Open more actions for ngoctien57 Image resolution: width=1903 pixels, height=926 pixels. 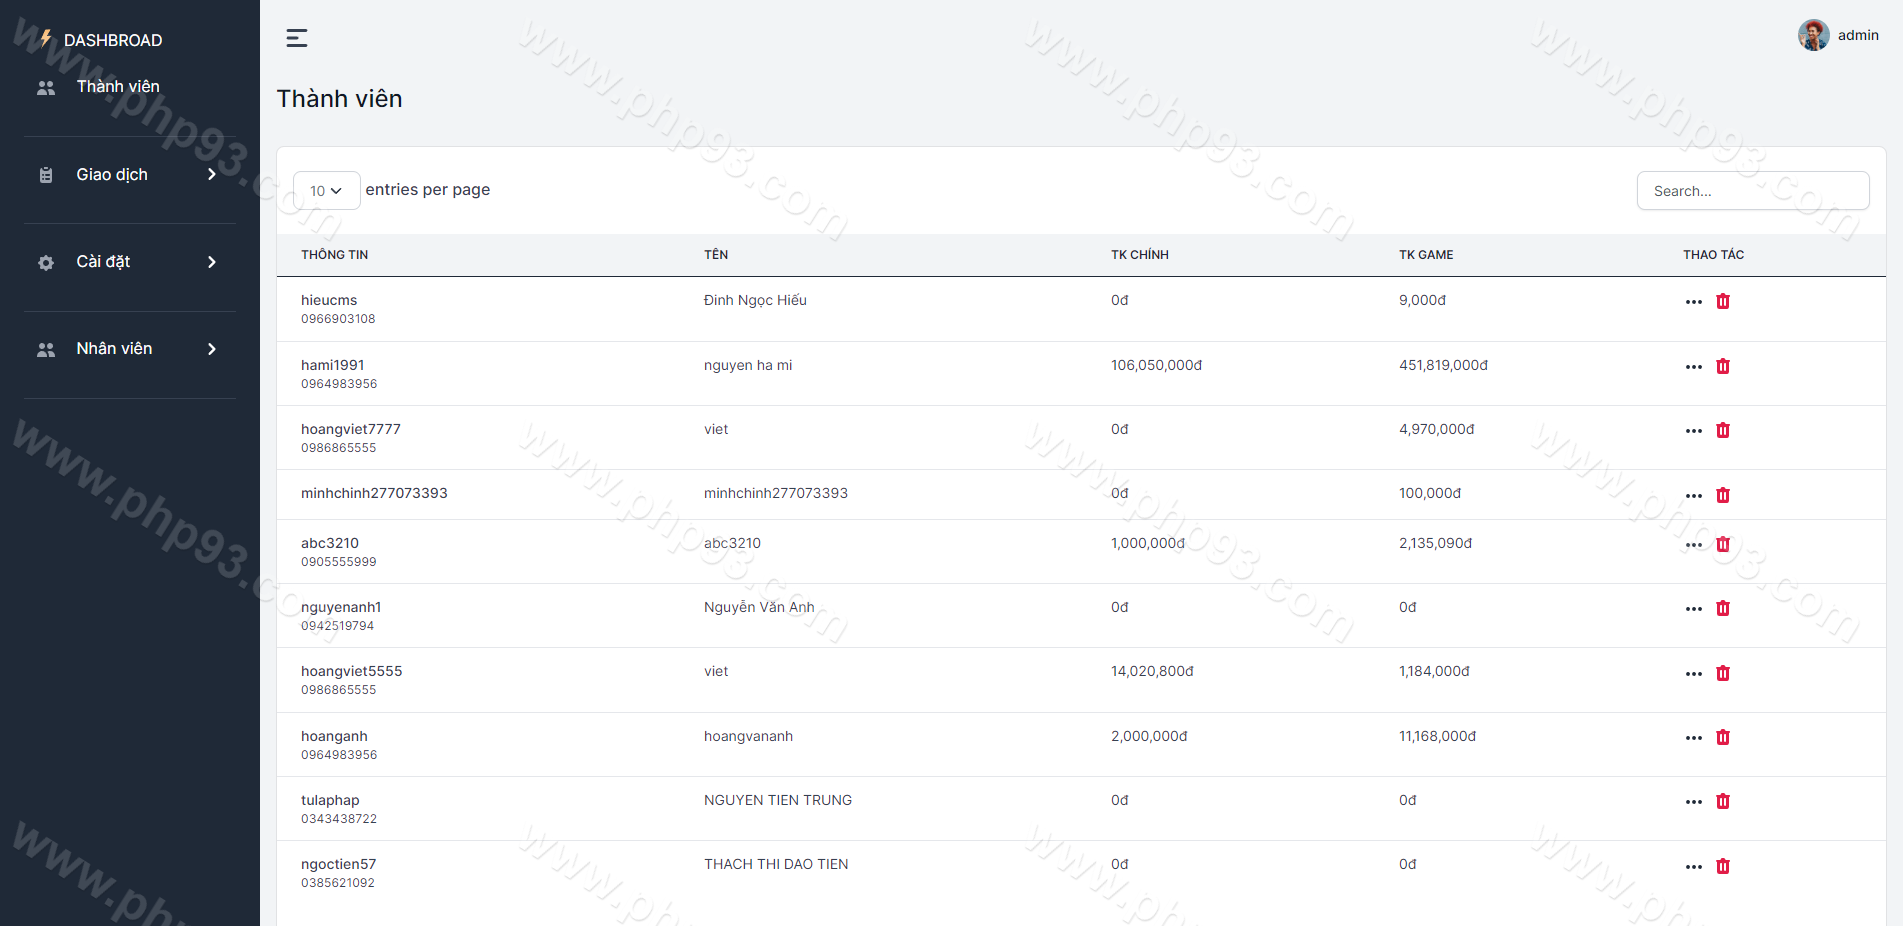pos(1693,867)
